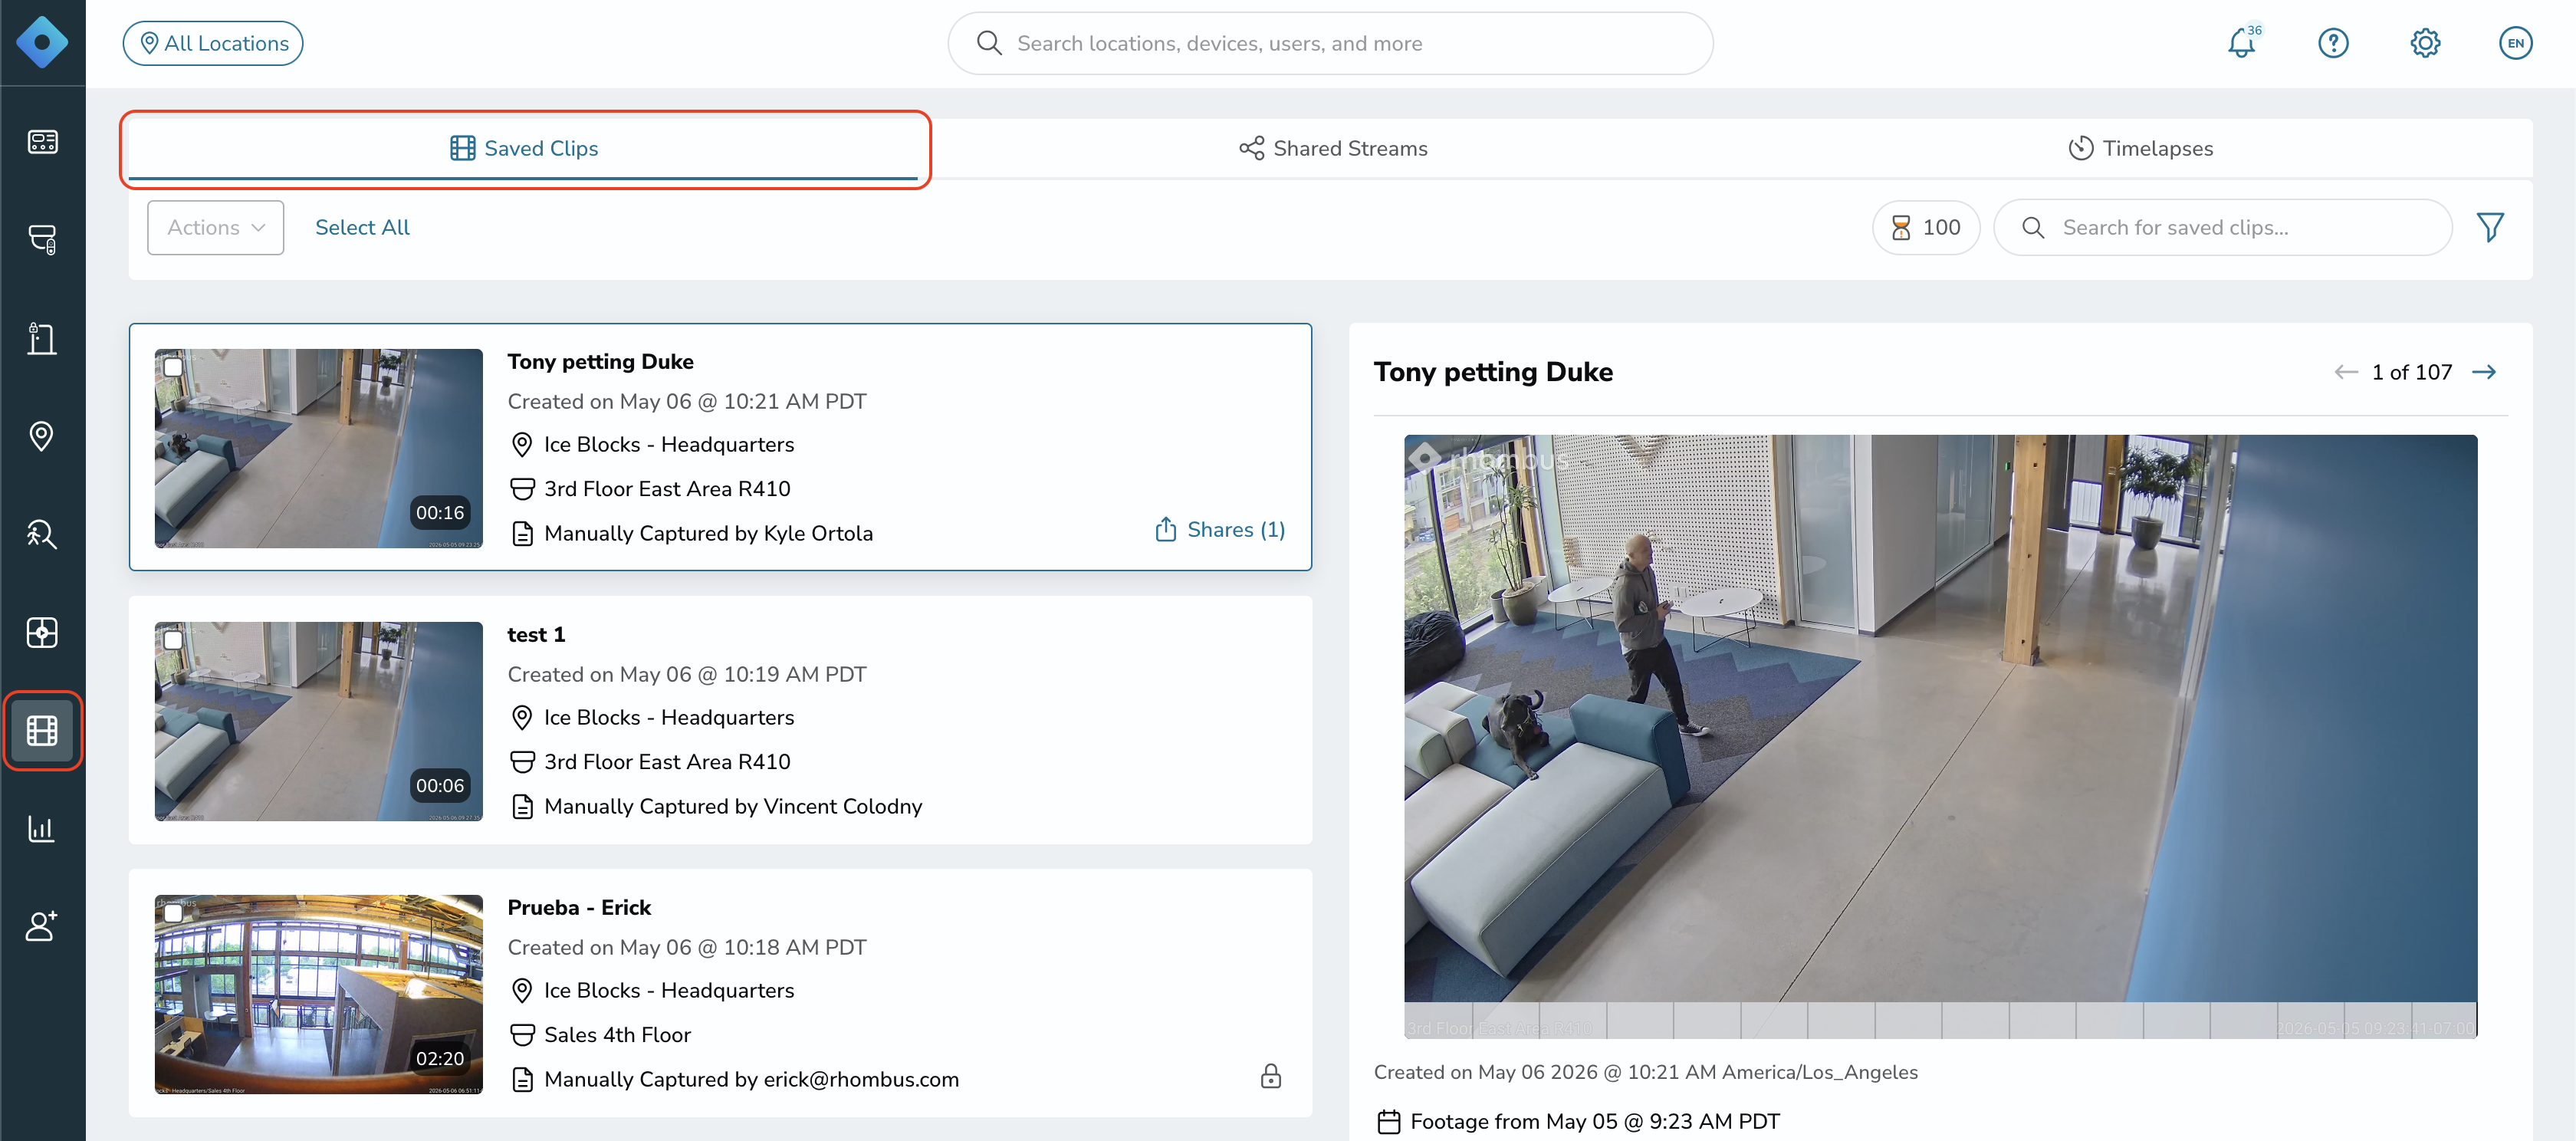The image size is (2576, 1141).
Task: Open the help question mark icon
Action: coord(2333,43)
